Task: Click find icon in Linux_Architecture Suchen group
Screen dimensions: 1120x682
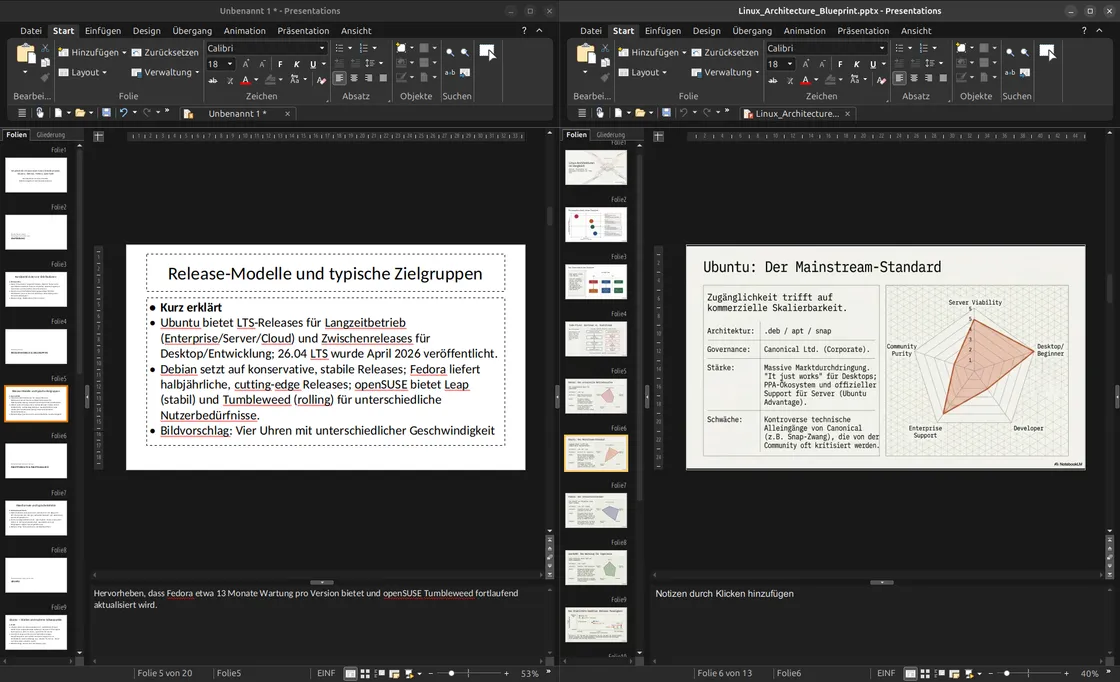Action: click(x=1010, y=52)
